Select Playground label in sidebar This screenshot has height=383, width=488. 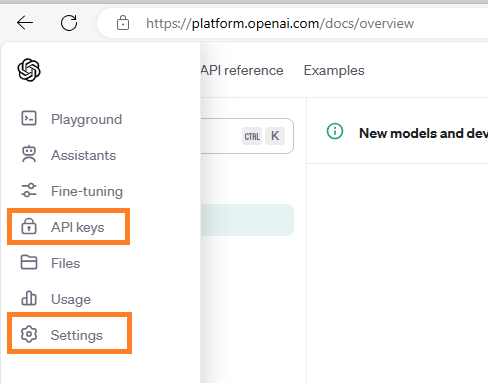tap(87, 119)
